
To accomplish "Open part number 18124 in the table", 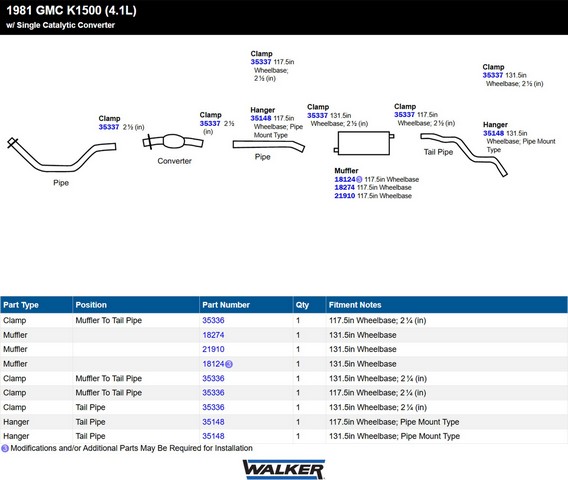I will (213, 364).
